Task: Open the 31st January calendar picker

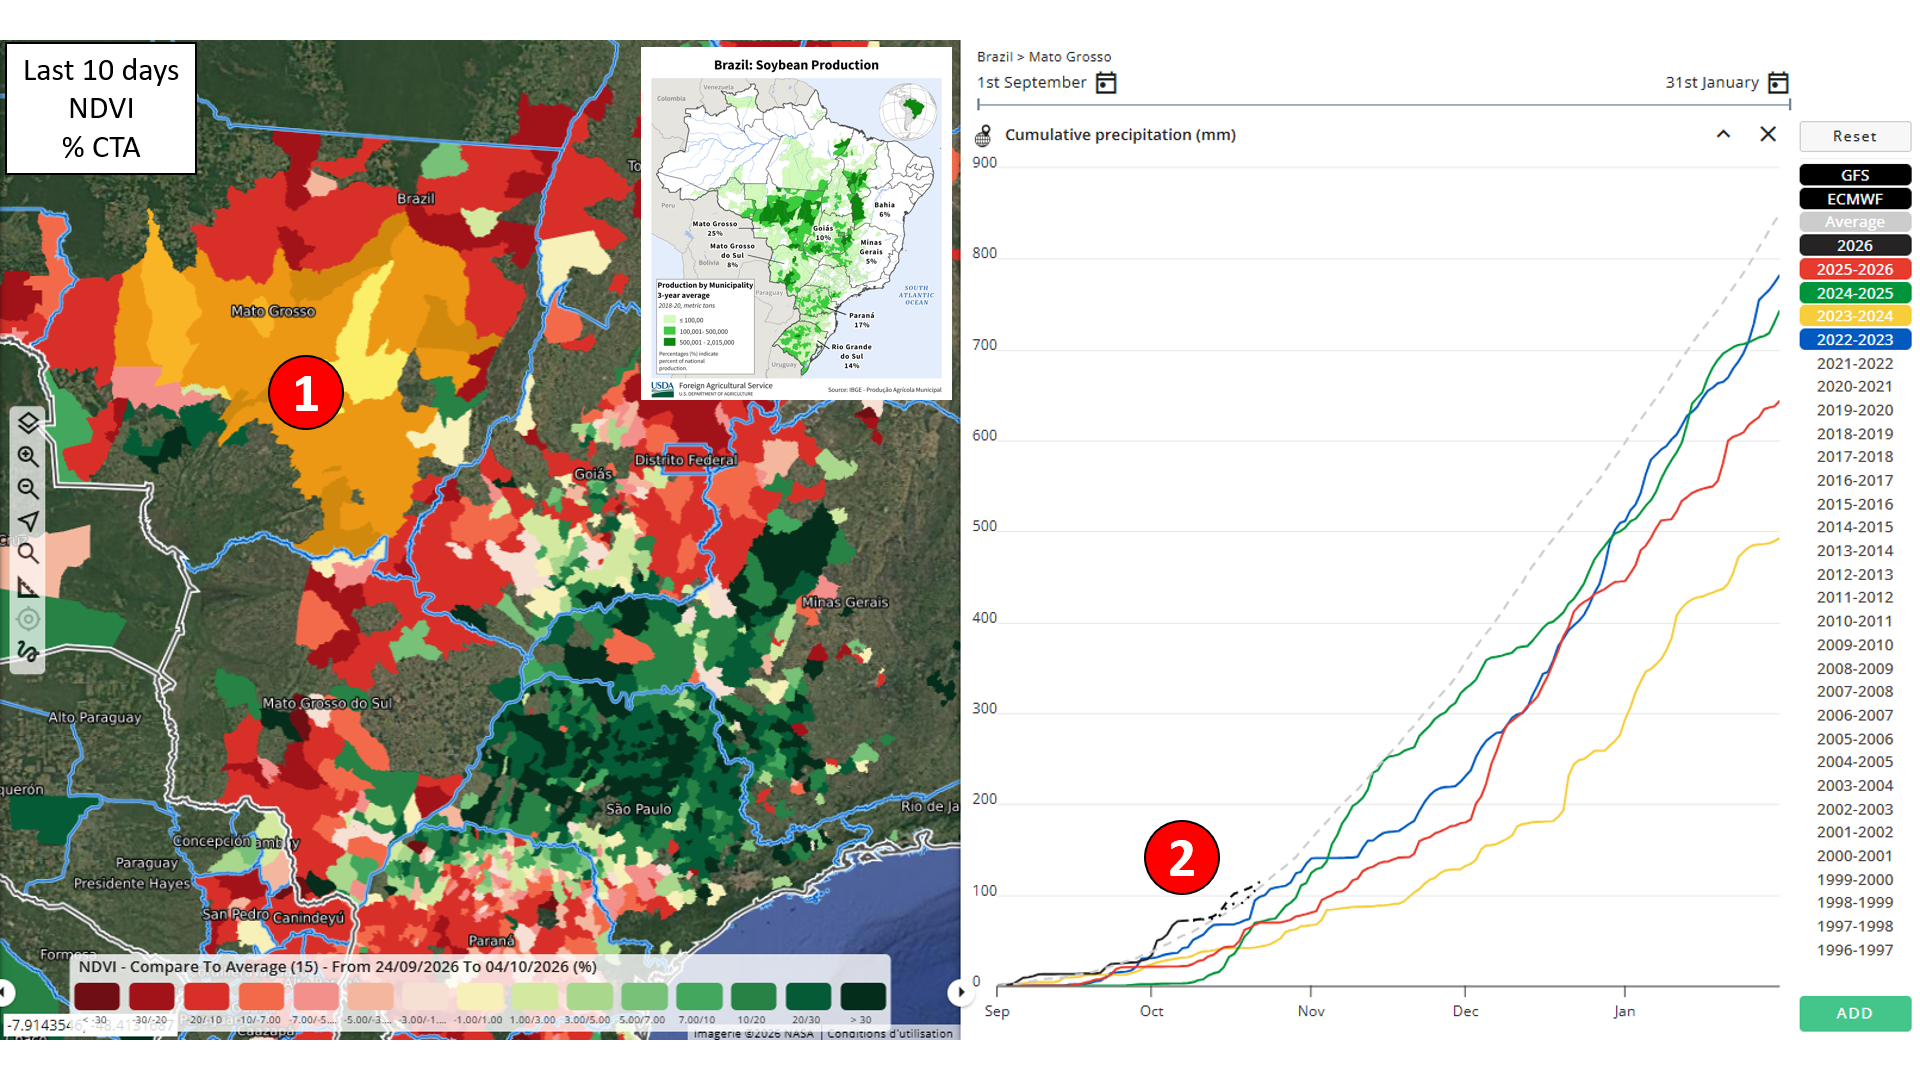Action: pyautogui.click(x=1778, y=83)
